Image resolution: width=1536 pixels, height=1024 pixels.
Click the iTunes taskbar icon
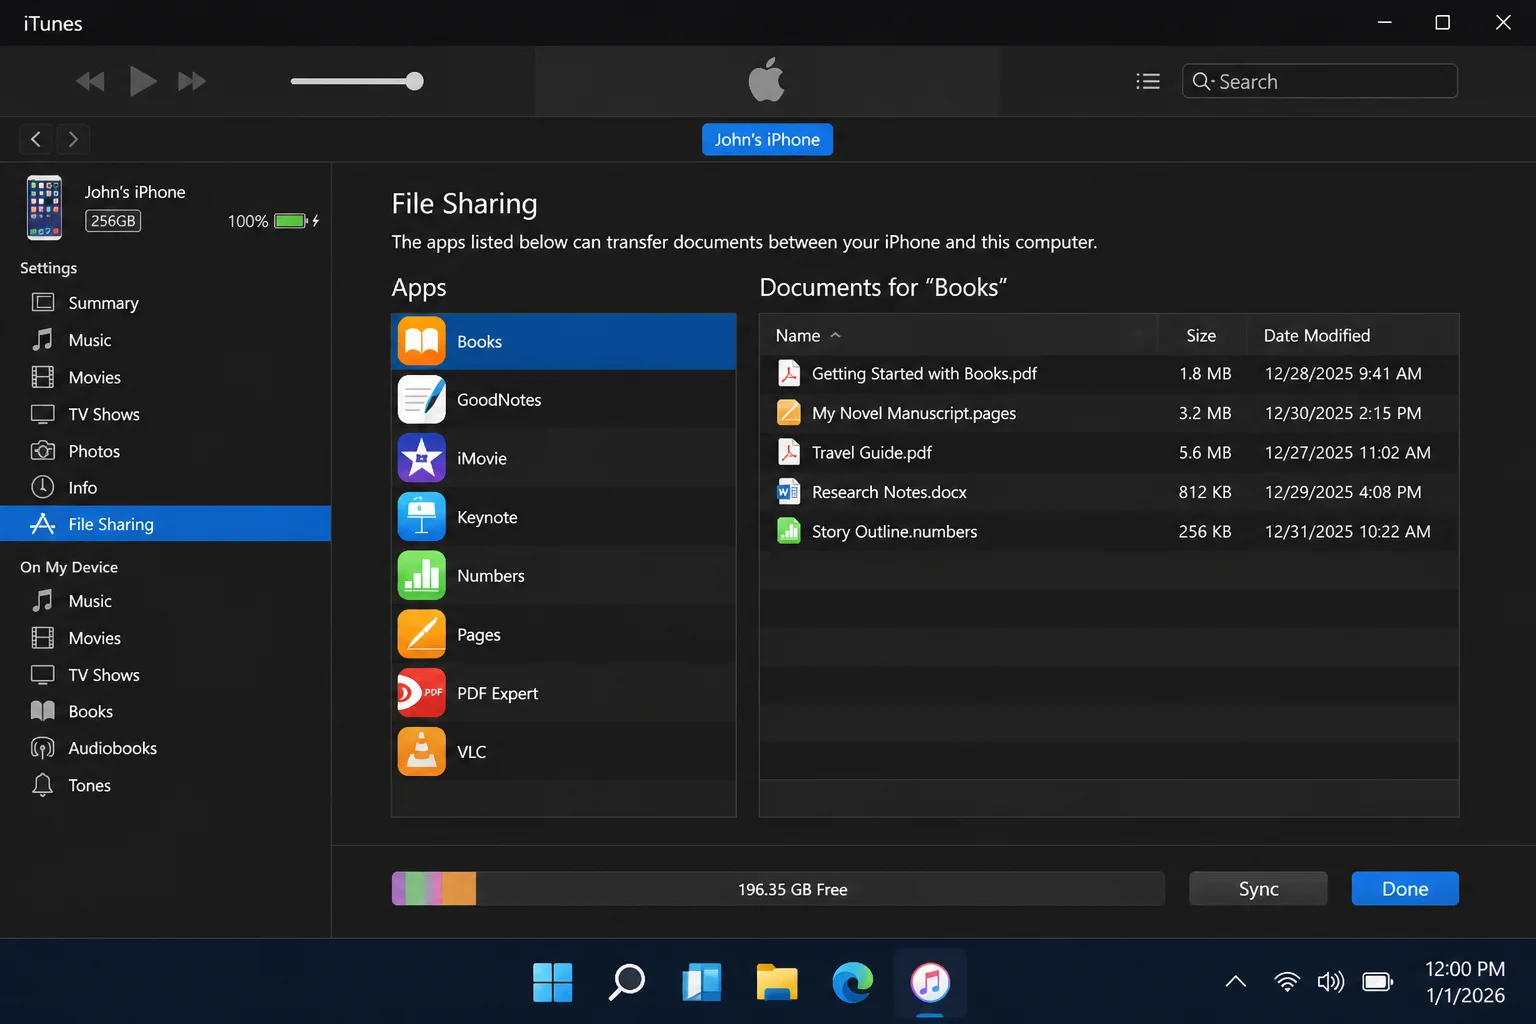930,982
